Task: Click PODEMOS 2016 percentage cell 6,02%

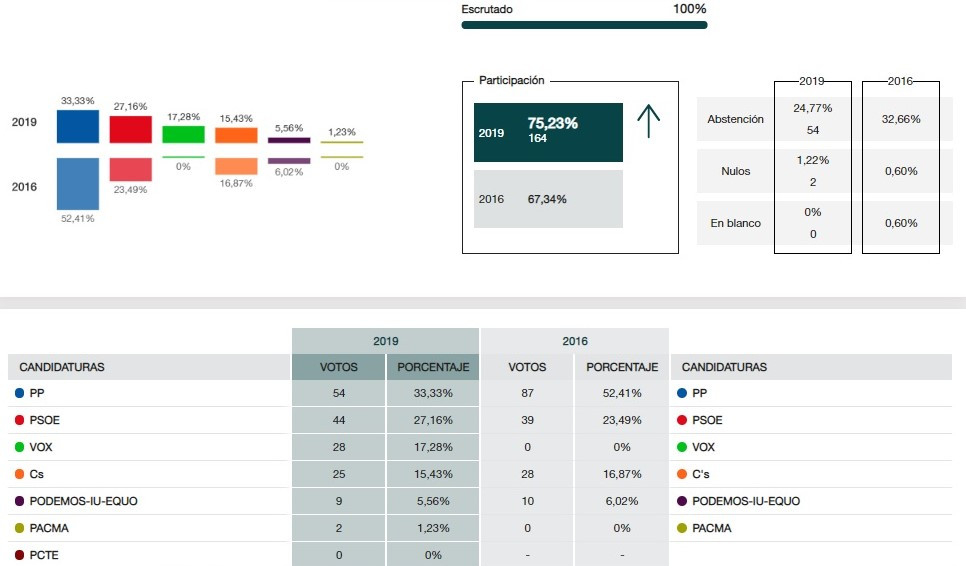Action: [622, 501]
